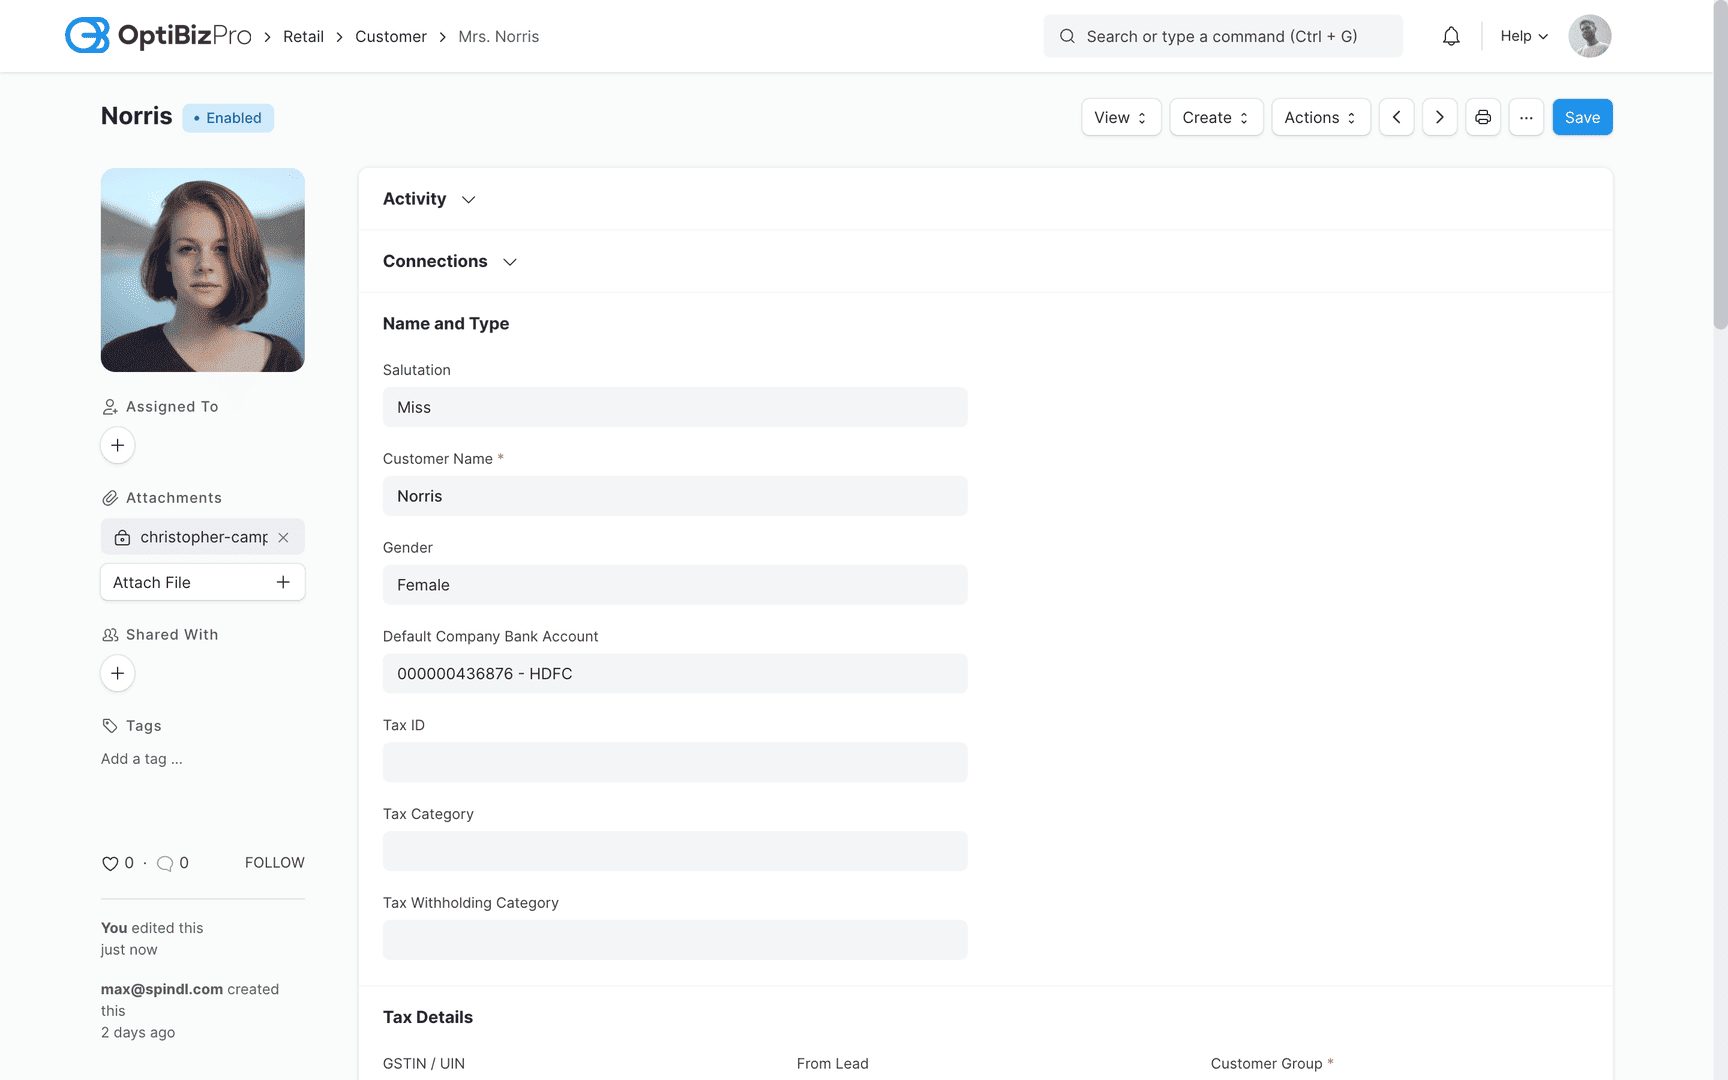Go to Retail via the breadcrumb
The width and height of the screenshot is (1728, 1080).
click(x=303, y=36)
